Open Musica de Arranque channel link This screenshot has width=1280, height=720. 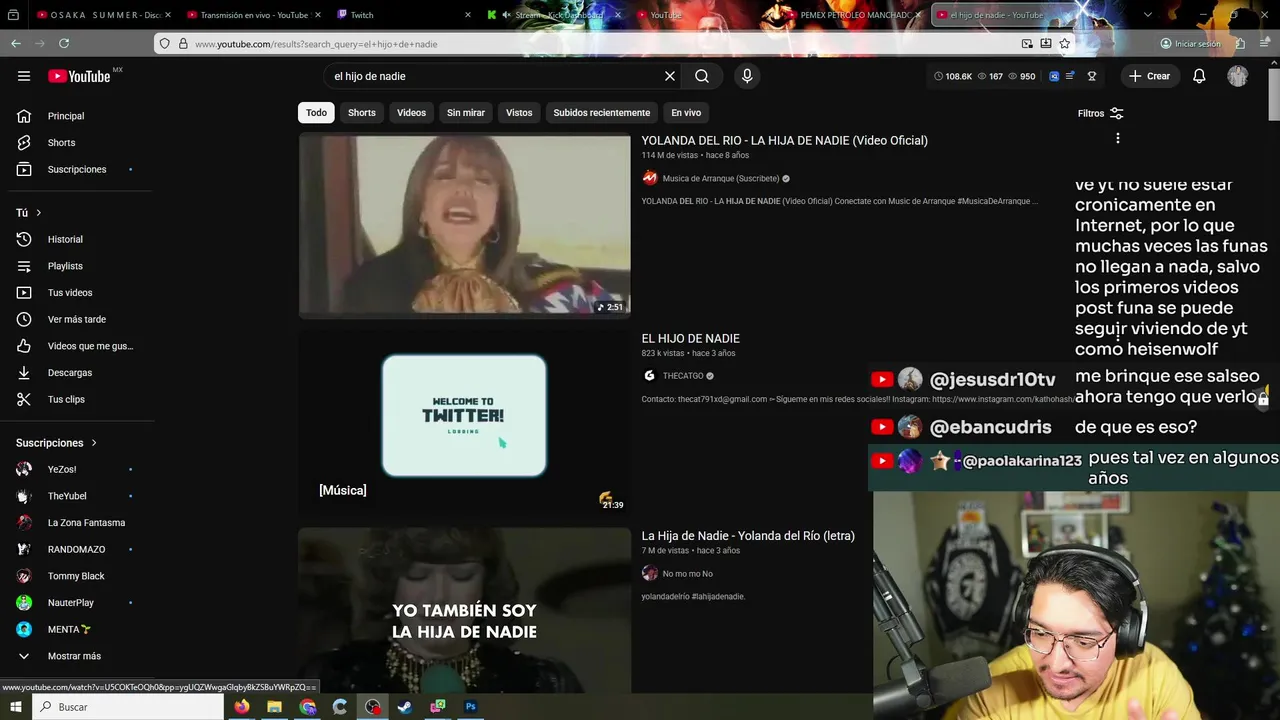720,179
